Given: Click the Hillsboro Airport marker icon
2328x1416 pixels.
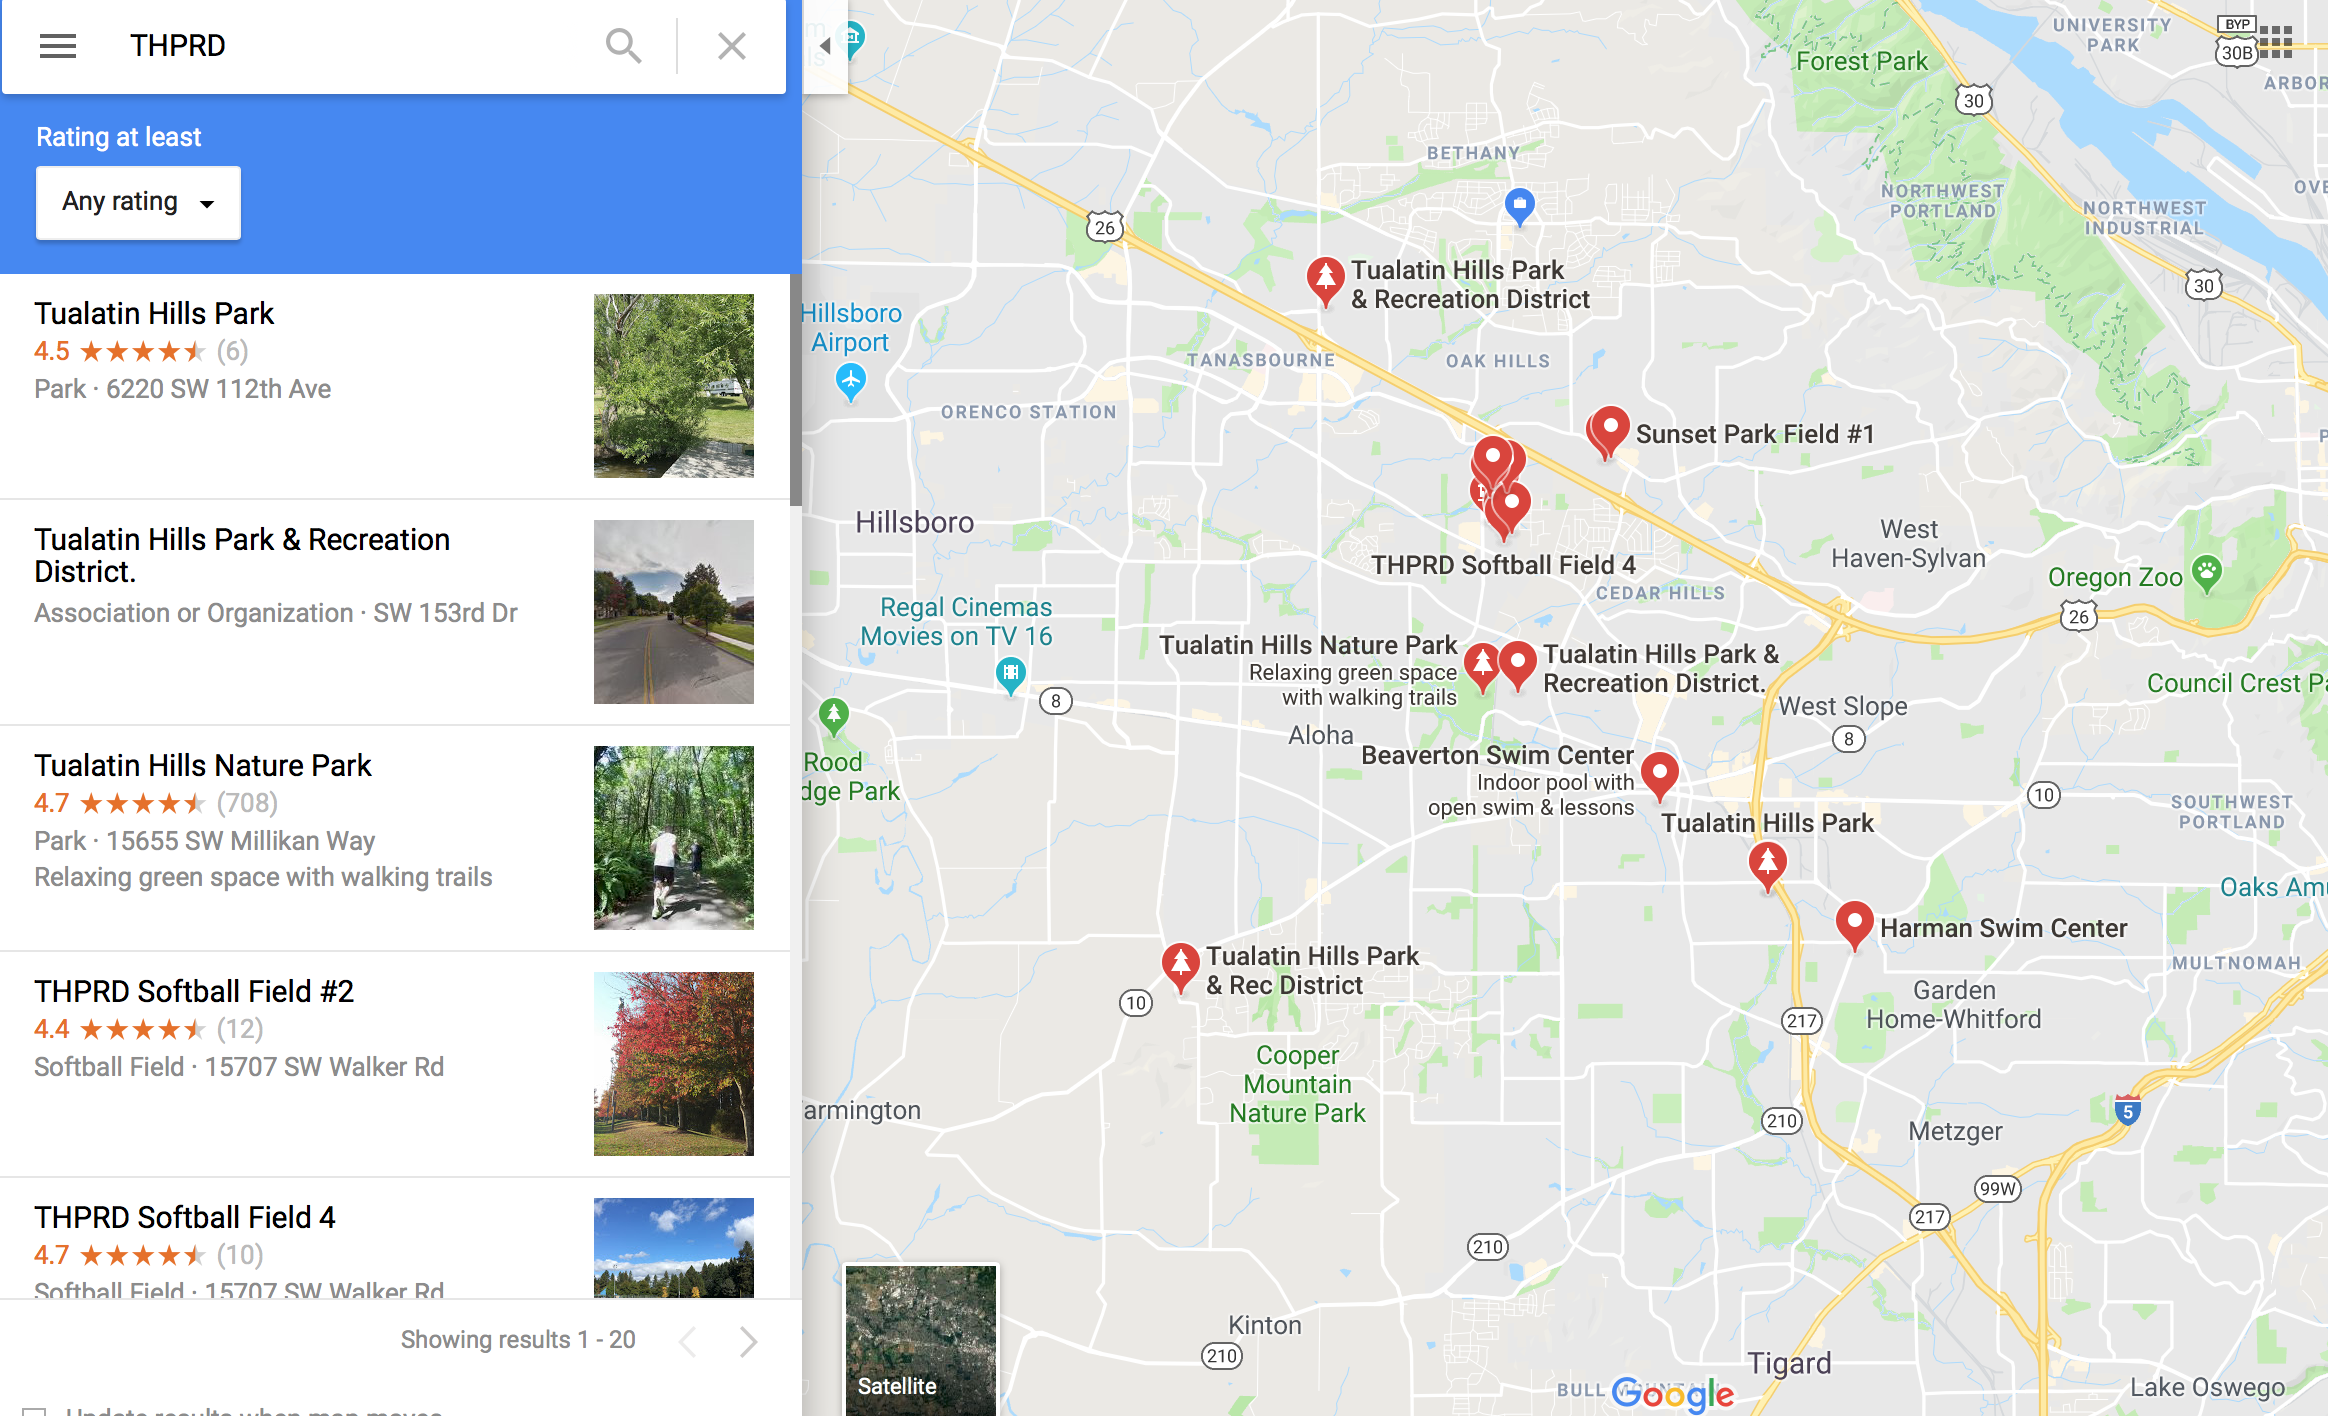Looking at the screenshot, I should 851,382.
